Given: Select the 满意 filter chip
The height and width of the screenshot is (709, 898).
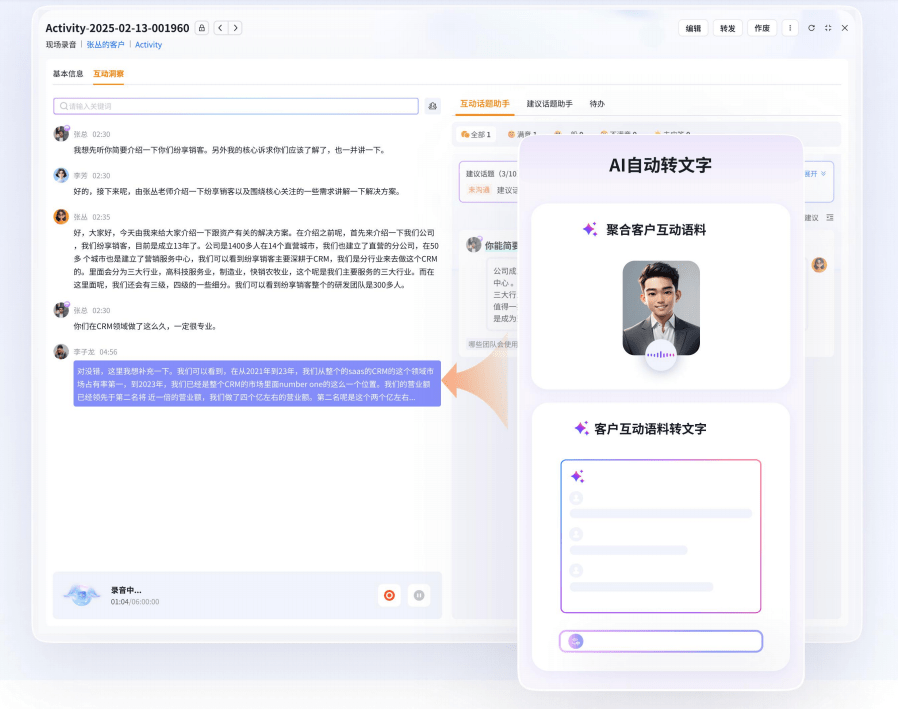Looking at the screenshot, I should point(521,134).
